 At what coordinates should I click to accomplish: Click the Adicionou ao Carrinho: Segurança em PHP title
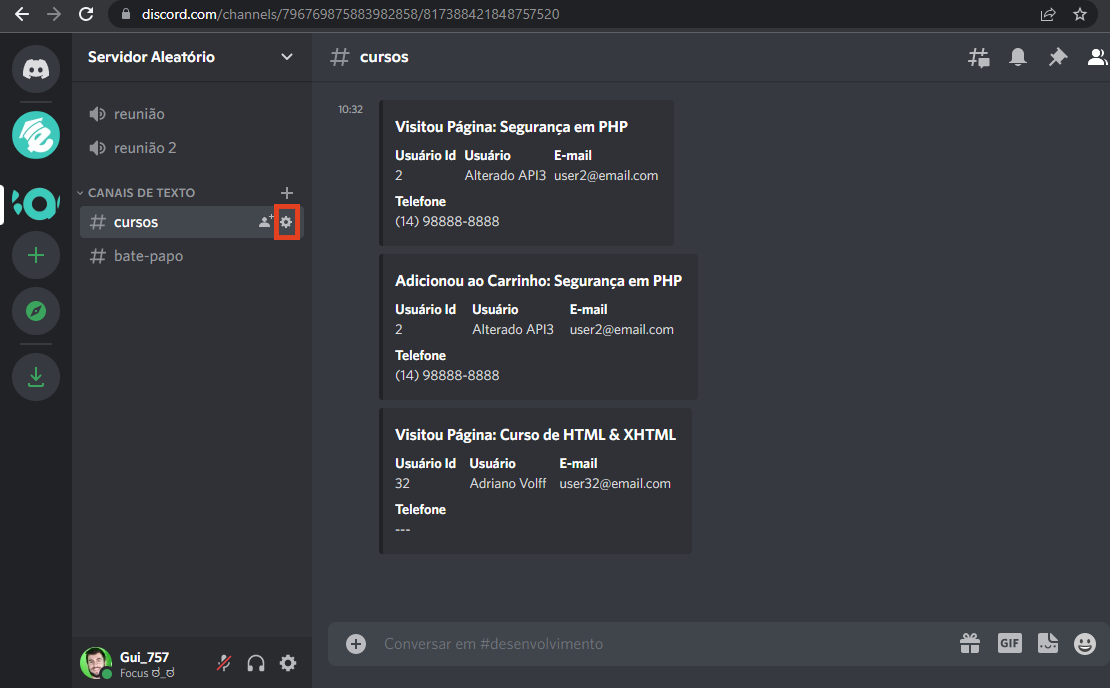point(539,281)
